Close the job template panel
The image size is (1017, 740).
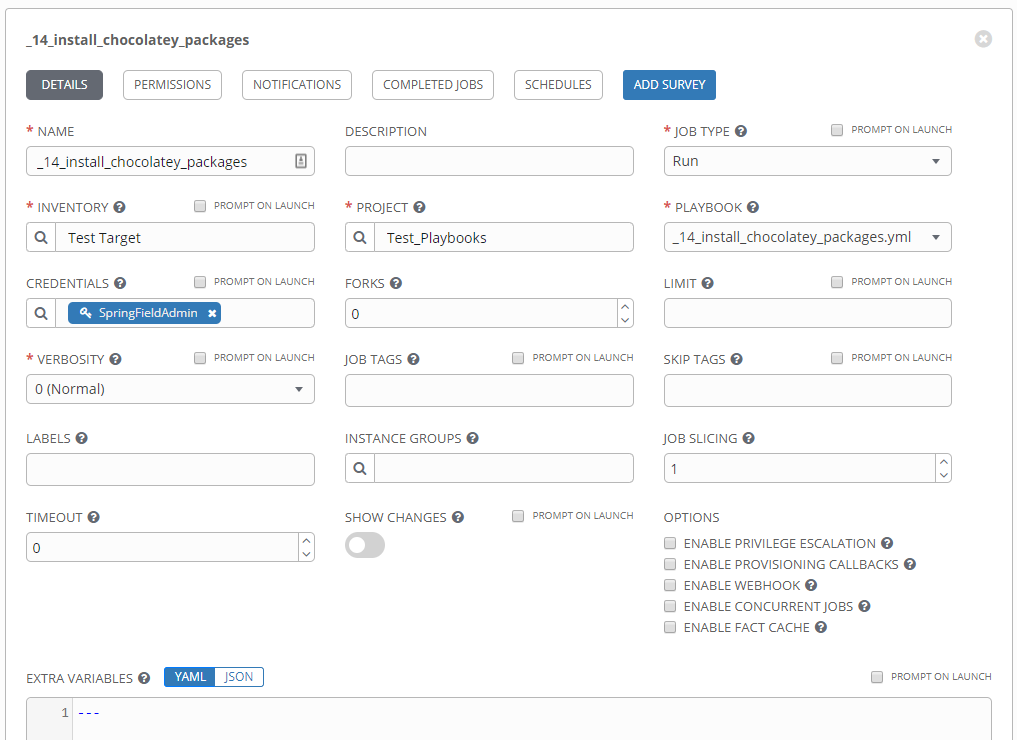click(x=983, y=39)
